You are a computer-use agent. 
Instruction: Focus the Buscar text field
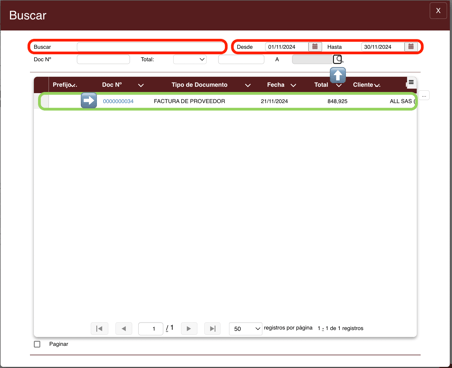tap(151, 47)
